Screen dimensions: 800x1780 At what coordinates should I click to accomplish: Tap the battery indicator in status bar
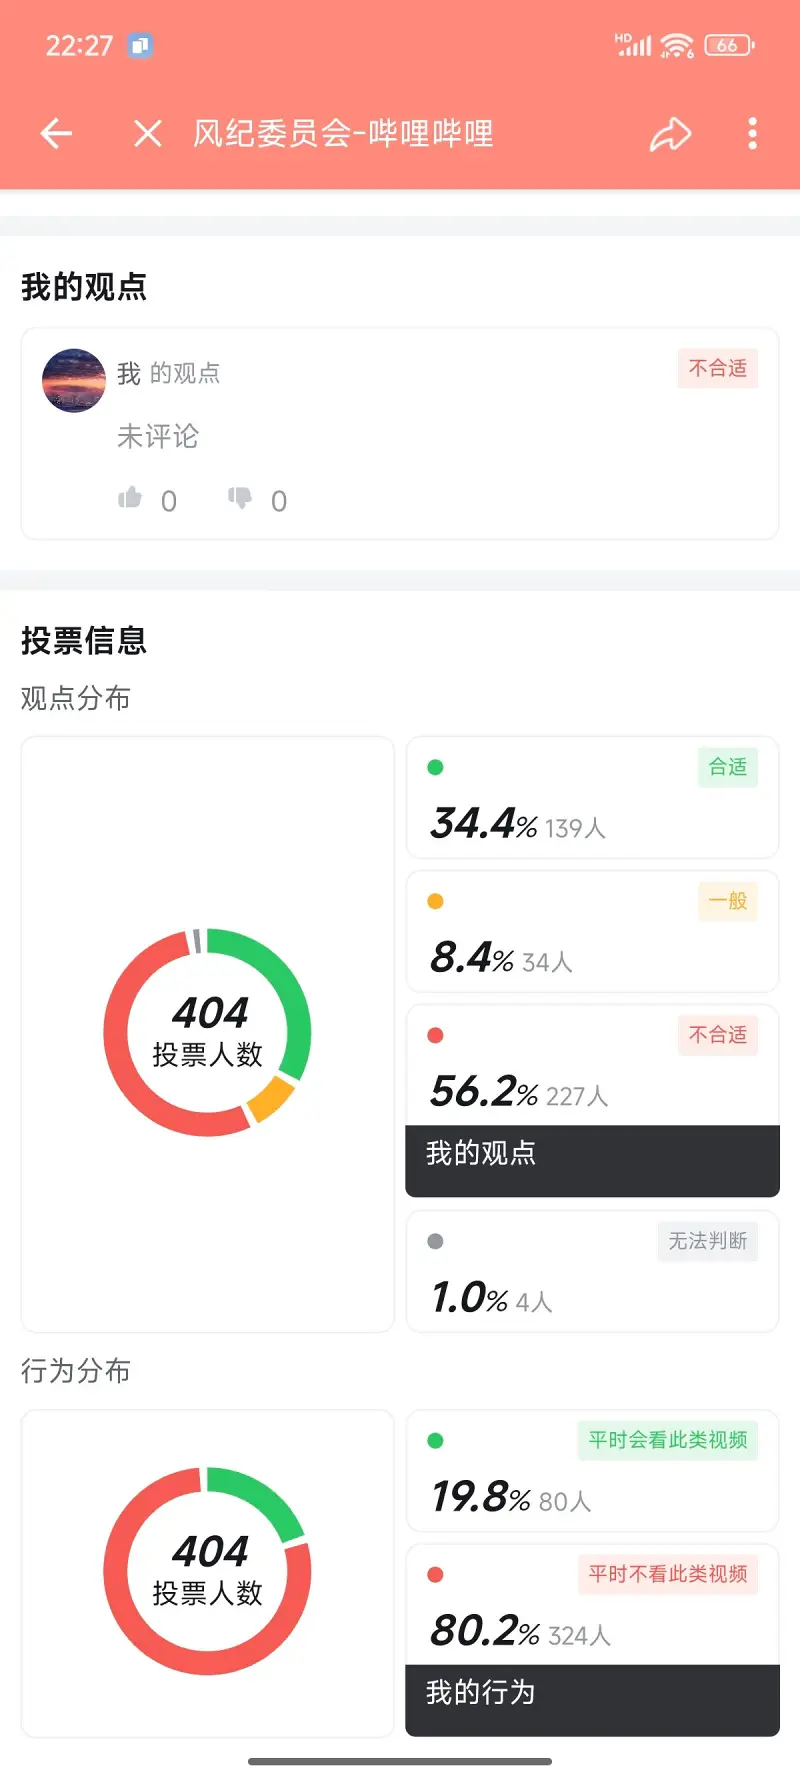point(729,45)
